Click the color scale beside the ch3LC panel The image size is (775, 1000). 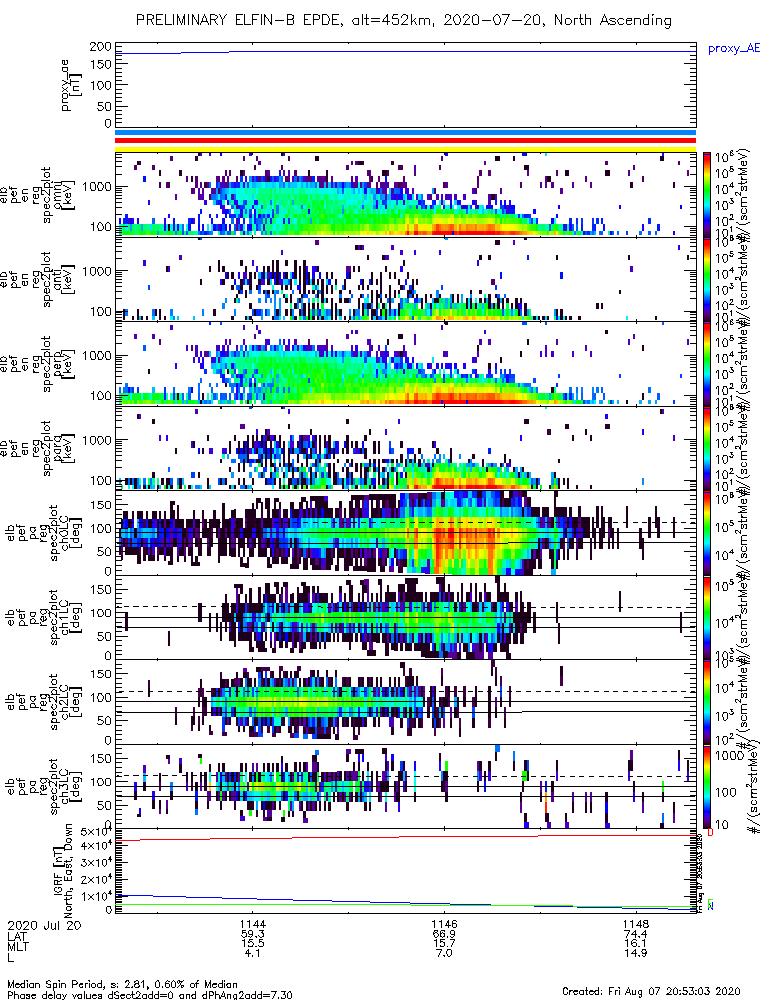point(707,786)
